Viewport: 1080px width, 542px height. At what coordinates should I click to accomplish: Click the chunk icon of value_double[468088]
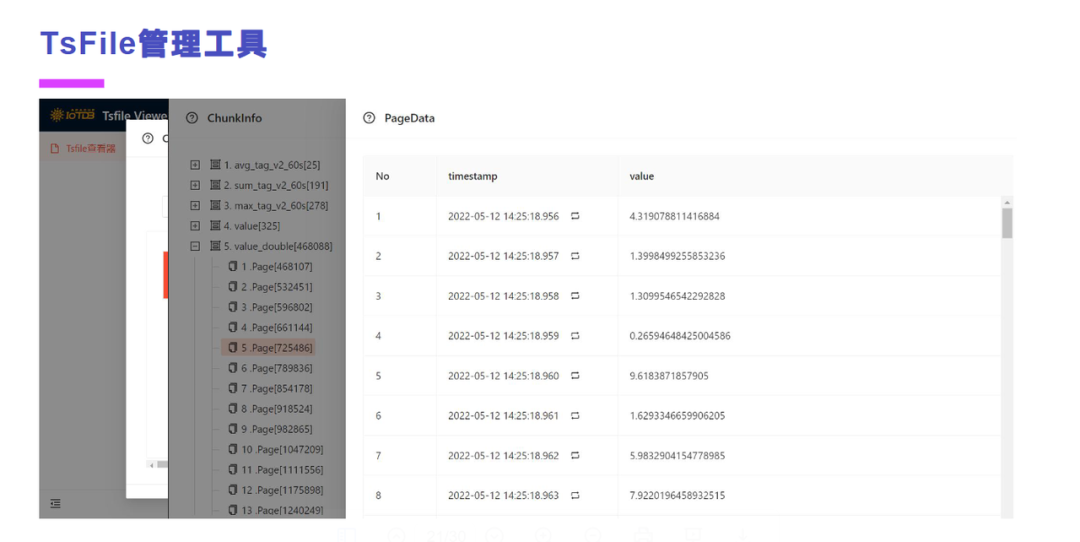(215, 246)
